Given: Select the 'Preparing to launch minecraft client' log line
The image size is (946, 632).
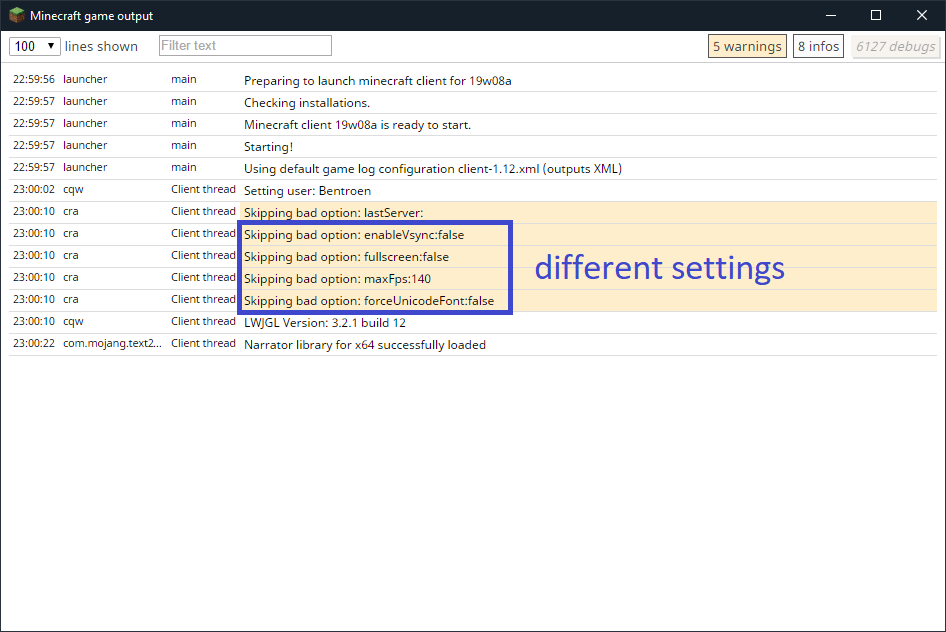Looking at the screenshot, I should tap(384, 81).
